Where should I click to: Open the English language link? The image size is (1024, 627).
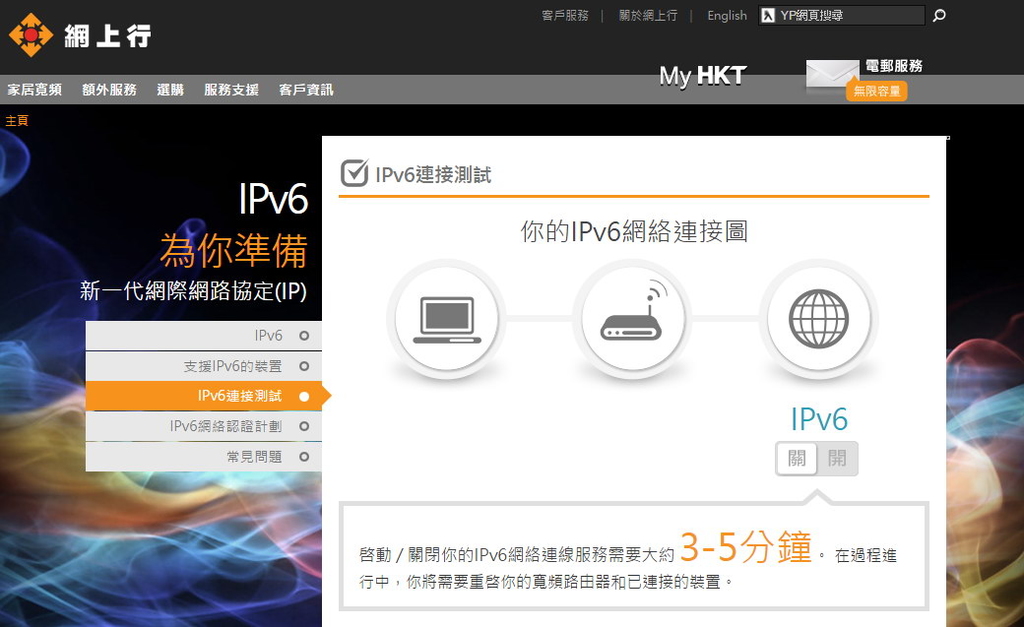[x=726, y=15]
